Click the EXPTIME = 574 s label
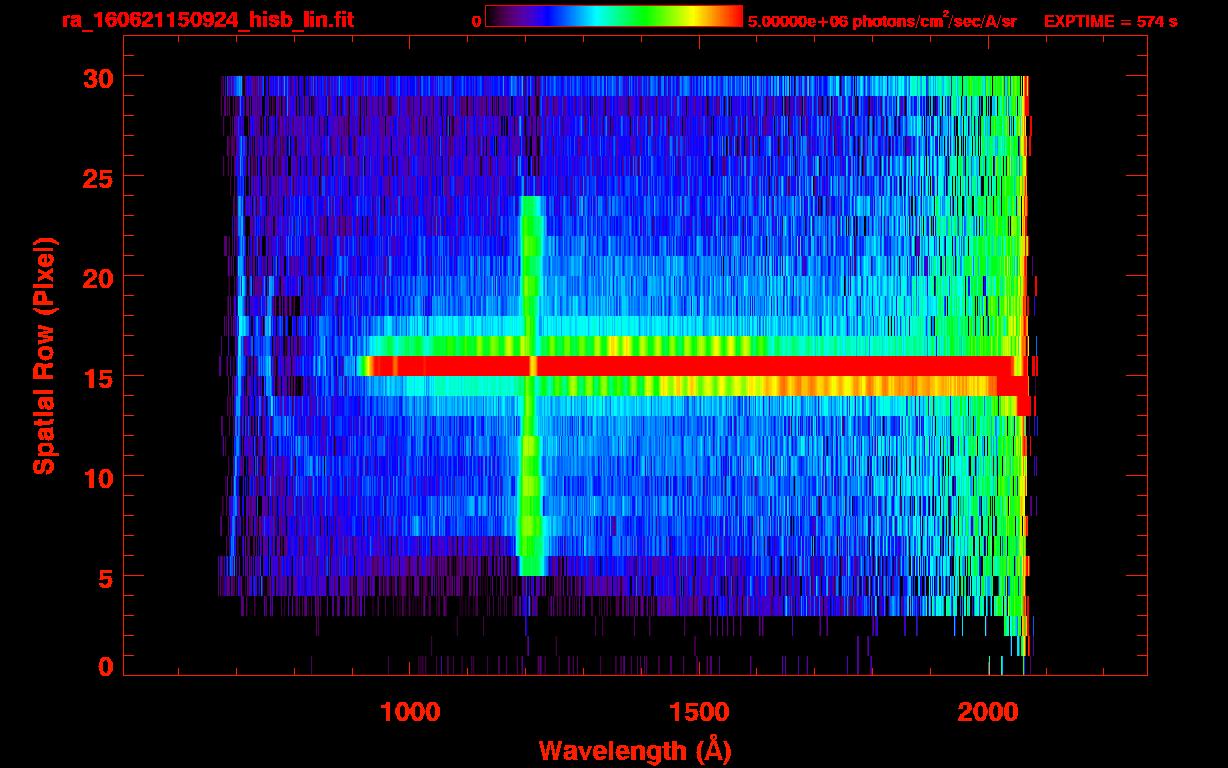The width and height of the screenshot is (1228, 768). pos(1110,21)
